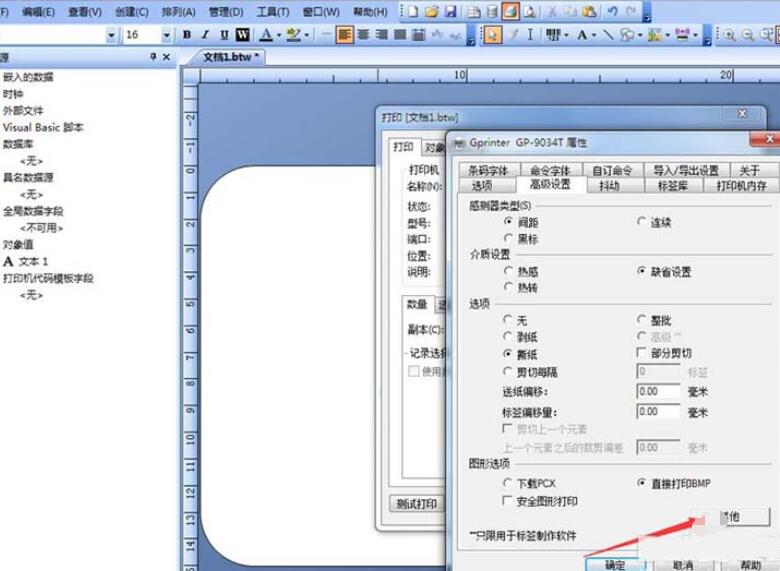Screen dimensions: 780x571
Task: Click the Bold formatting icon
Action: 187,35
